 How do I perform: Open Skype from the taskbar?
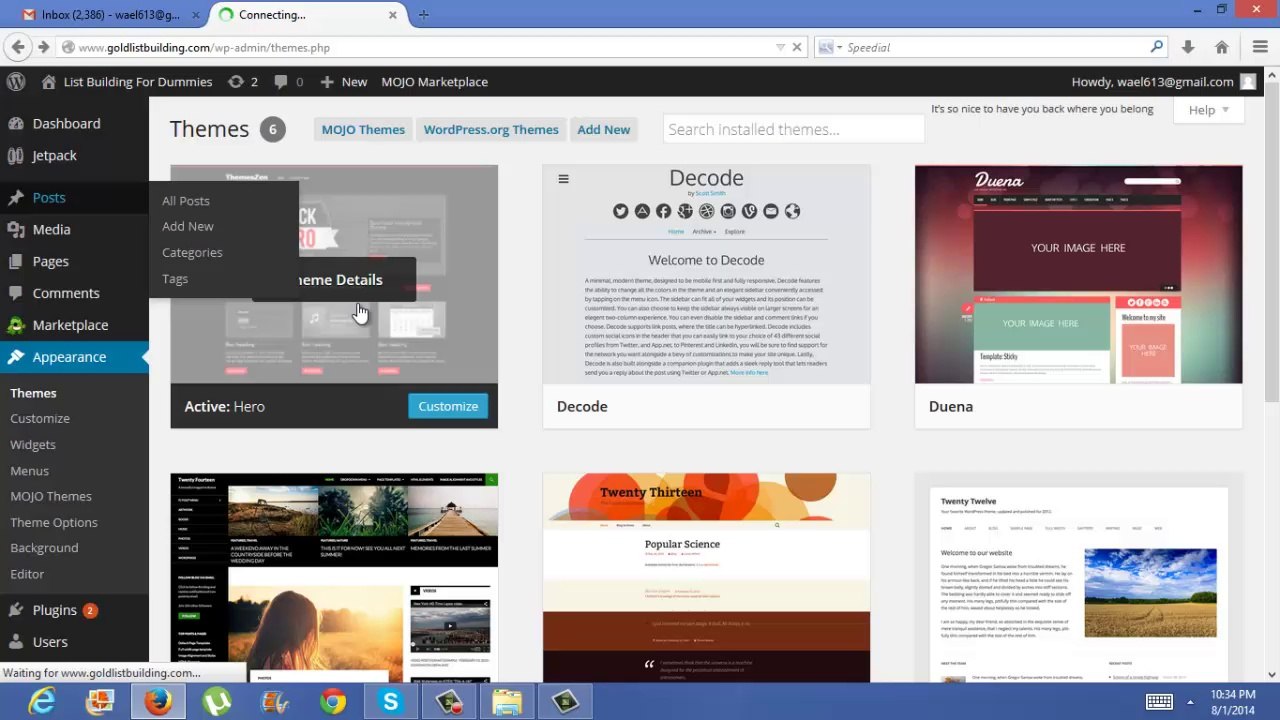[x=390, y=702]
